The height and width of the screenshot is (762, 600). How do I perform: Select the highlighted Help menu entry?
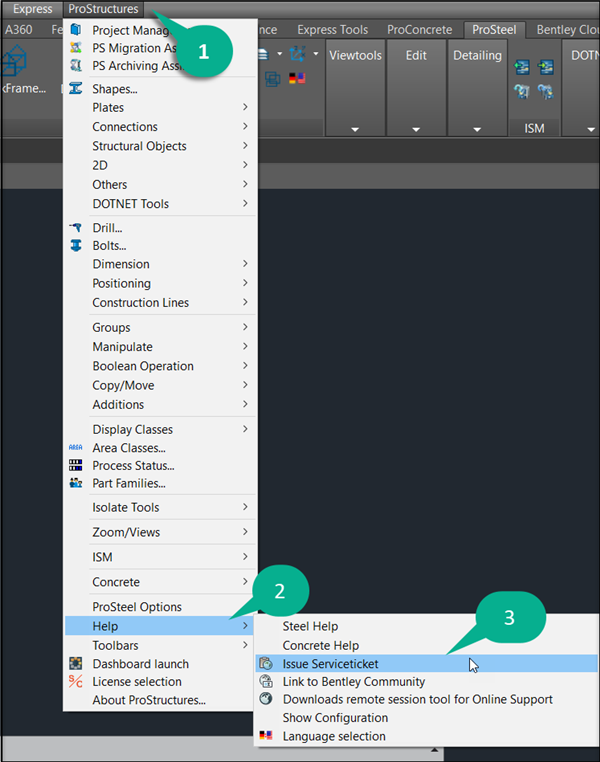tap(160, 626)
